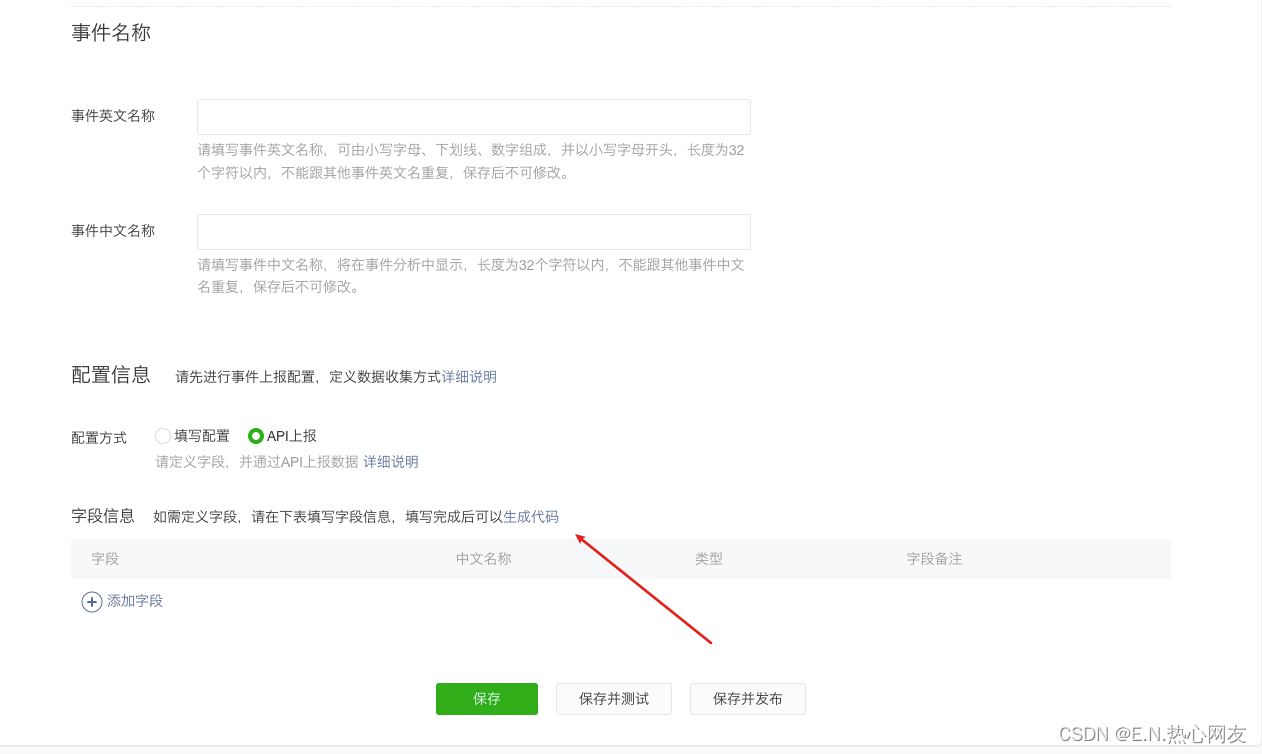Open 详细说明 link beside 配置信息
The width and height of the screenshot is (1262, 754).
[x=469, y=377]
